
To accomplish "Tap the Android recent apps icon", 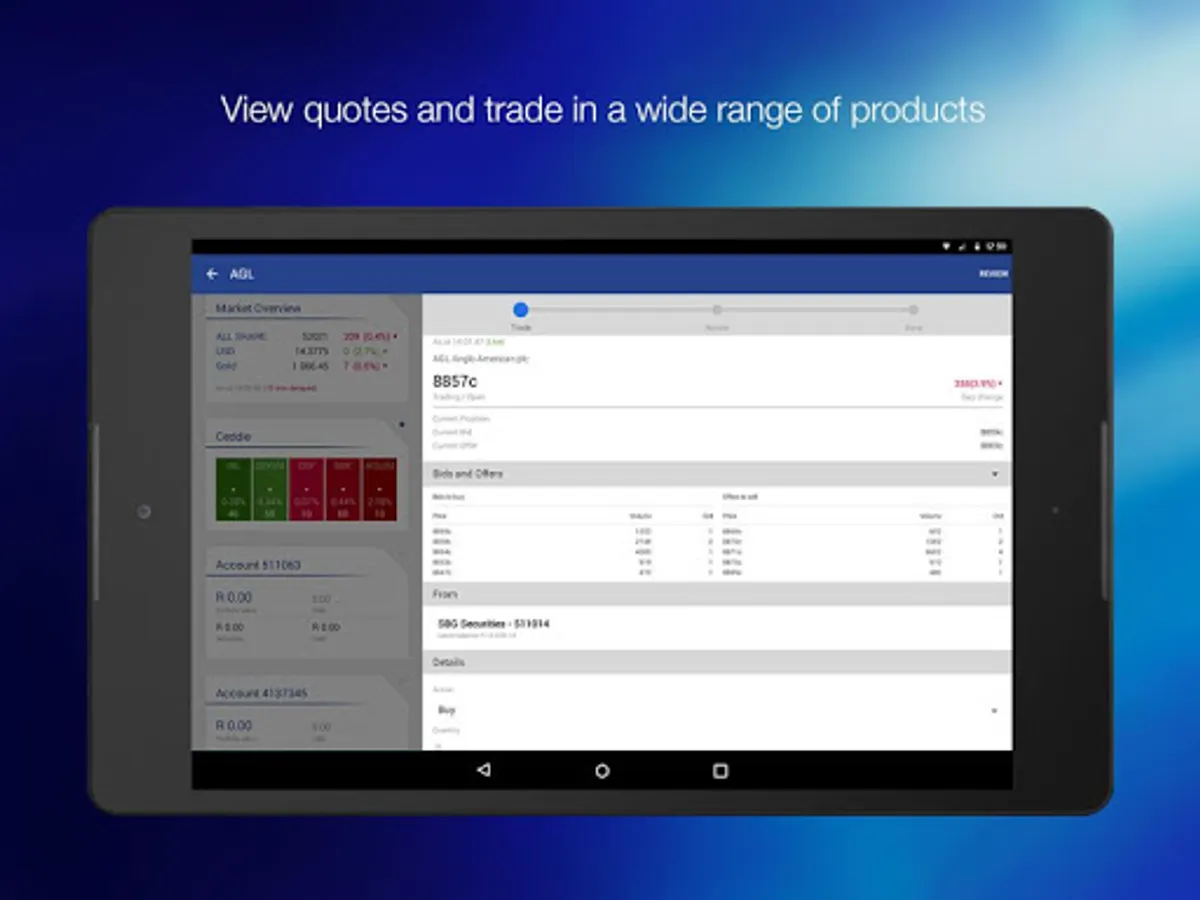I will pos(720,771).
